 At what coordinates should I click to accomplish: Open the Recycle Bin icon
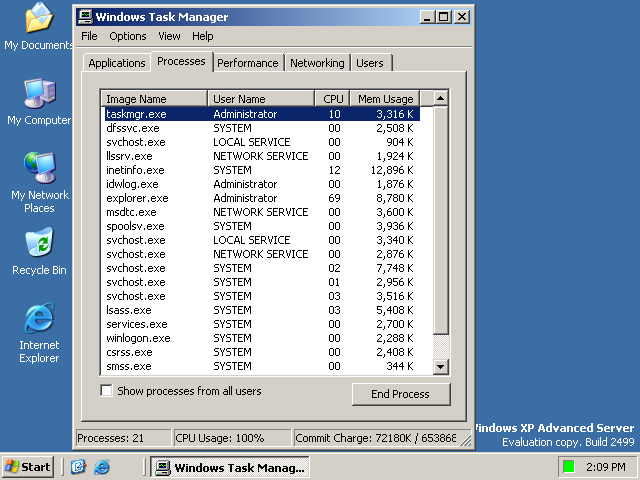point(39,245)
